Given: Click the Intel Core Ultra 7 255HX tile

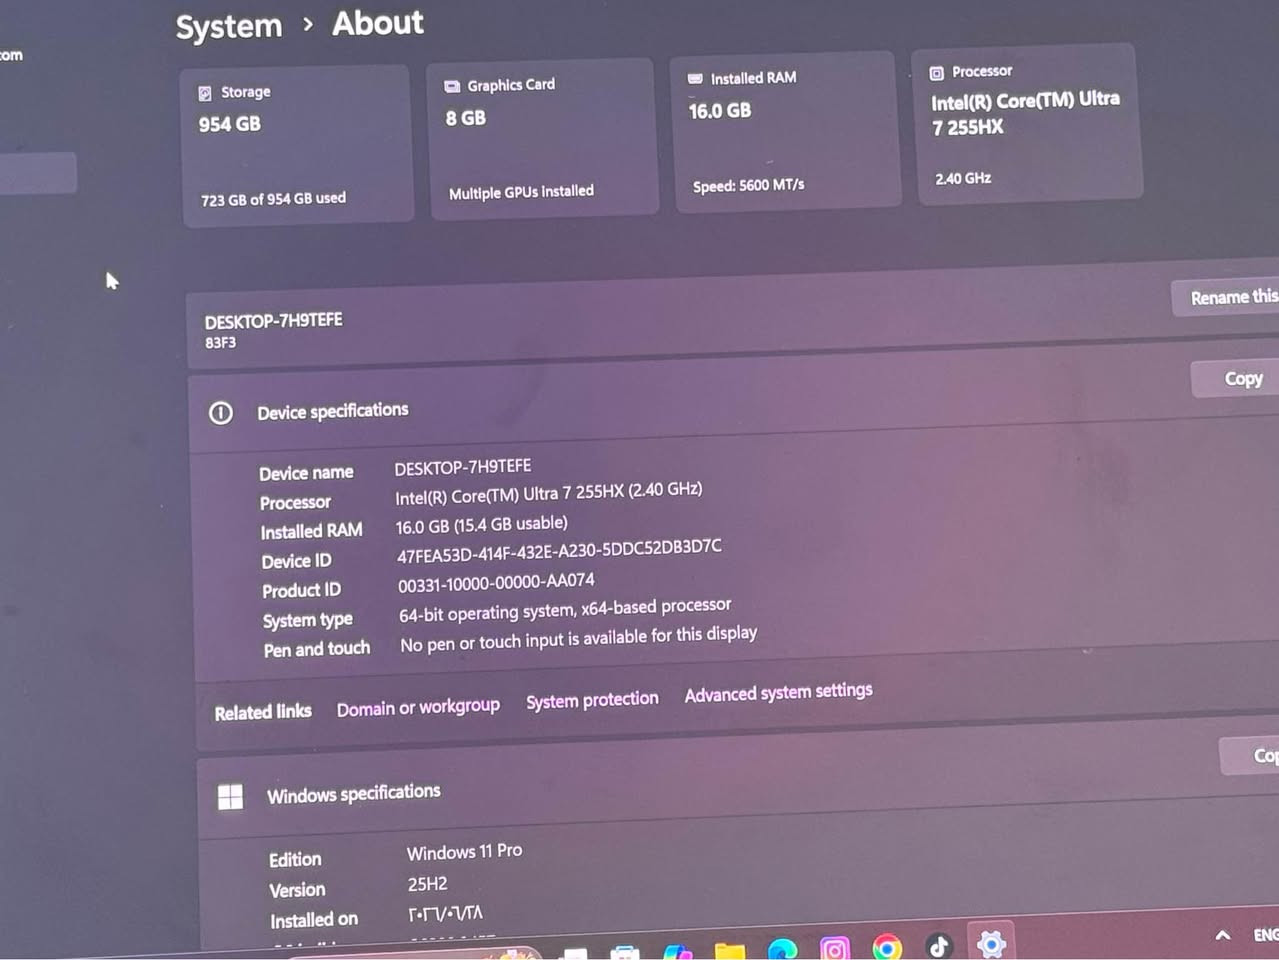Looking at the screenshot, I should point(1028,124).
